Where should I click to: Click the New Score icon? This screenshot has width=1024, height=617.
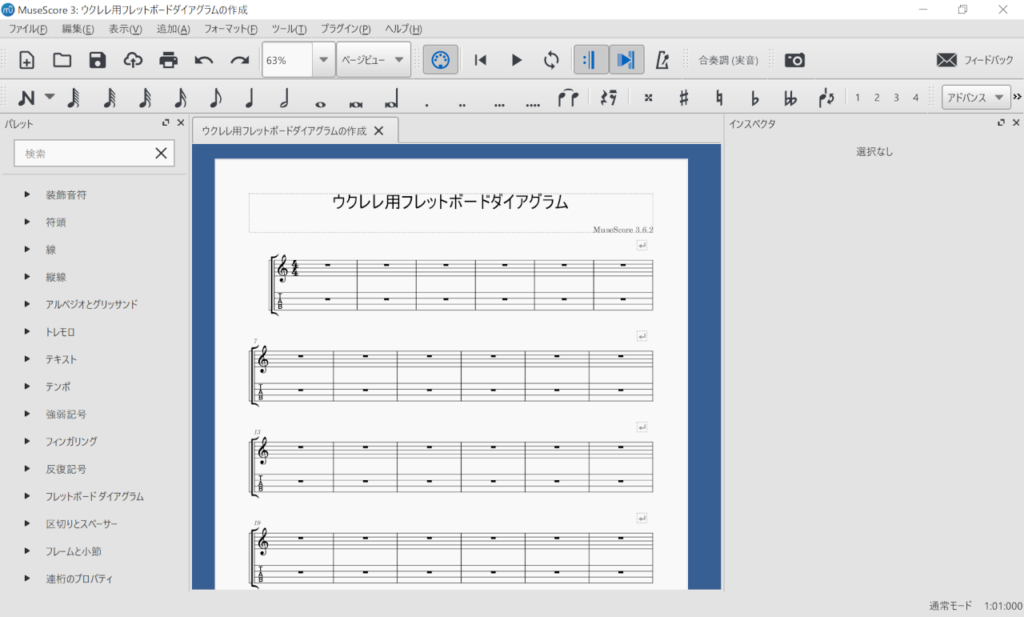point(27,60)
